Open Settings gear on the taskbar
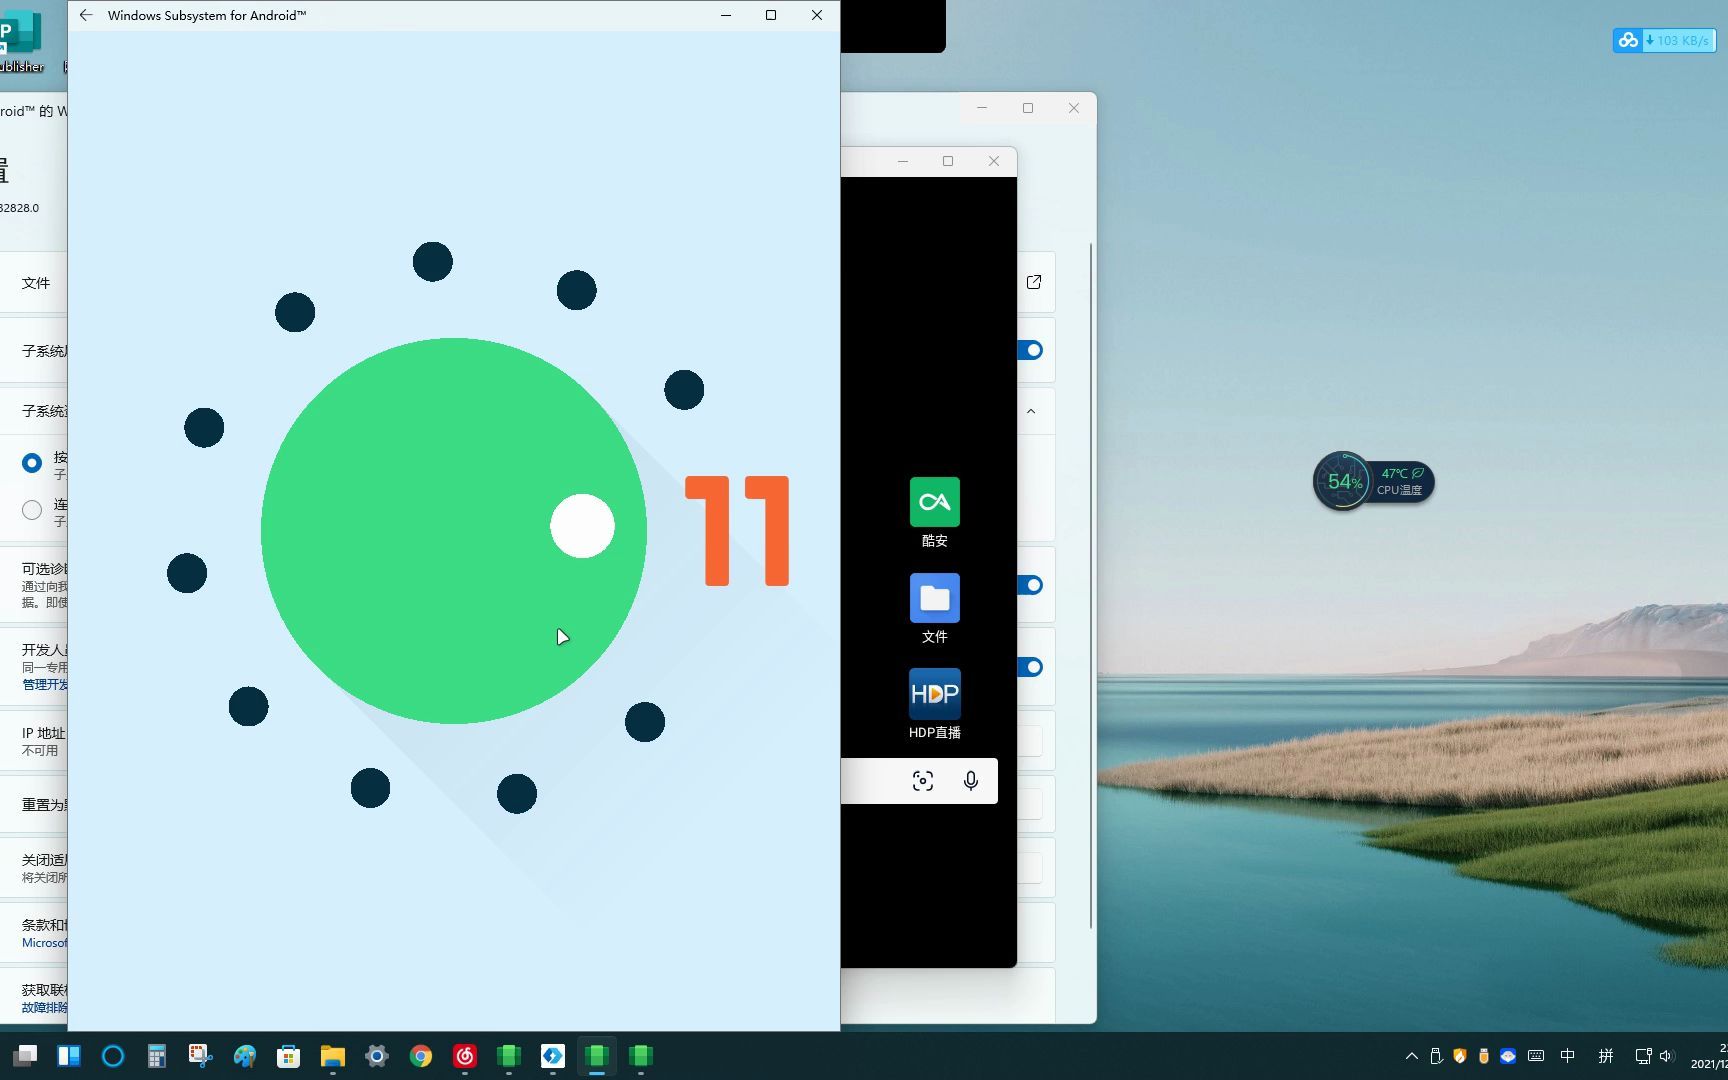 pyautogui.click(x=377, y=1056)
